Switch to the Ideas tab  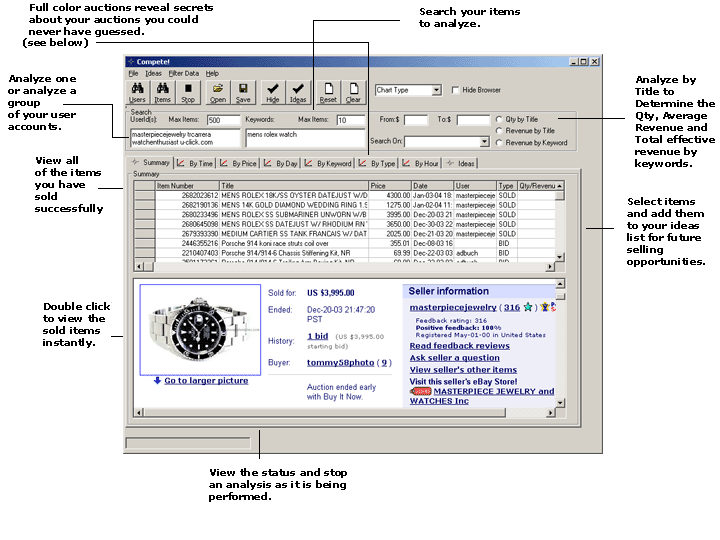pyautogui.click(x=461, y=163)
